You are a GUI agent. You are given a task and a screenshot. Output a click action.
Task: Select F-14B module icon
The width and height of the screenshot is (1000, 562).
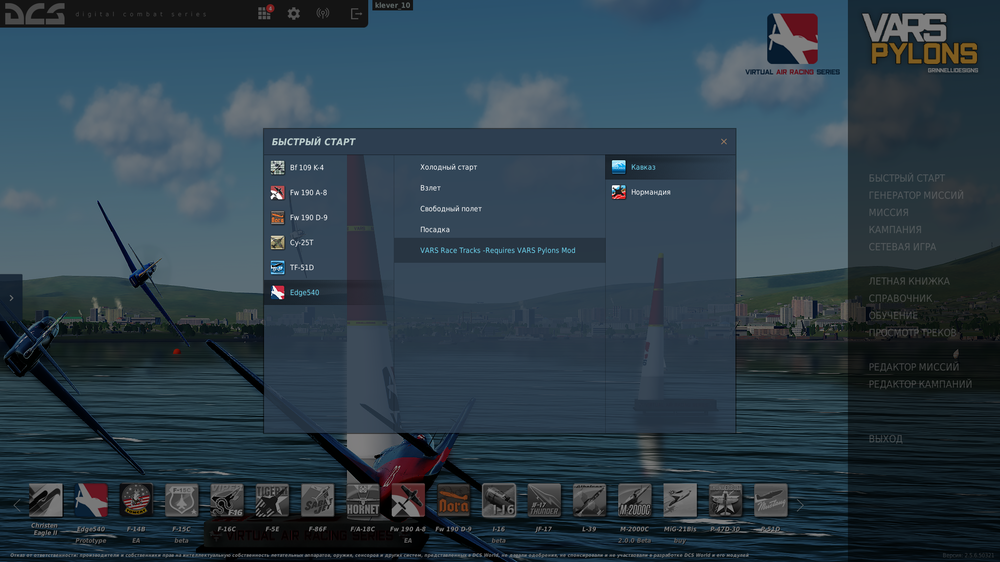tap(136, 500)
